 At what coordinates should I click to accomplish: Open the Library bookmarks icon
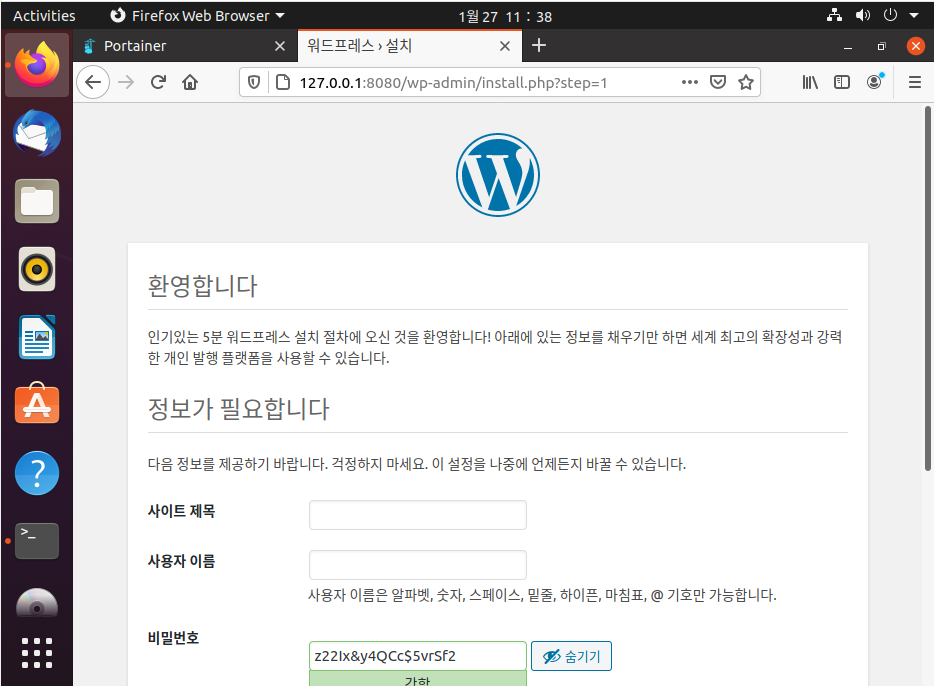[x=810, y=82]
